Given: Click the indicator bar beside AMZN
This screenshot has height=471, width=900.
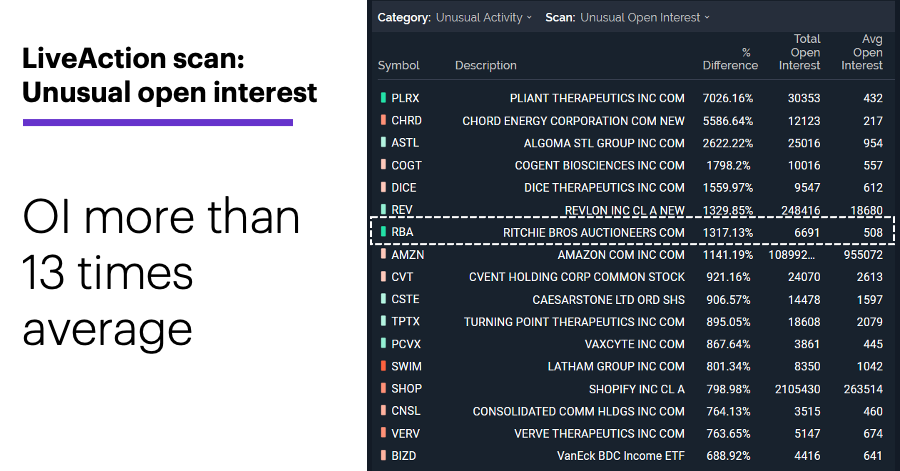Looking at the screenshot, I should coord(383,254).
